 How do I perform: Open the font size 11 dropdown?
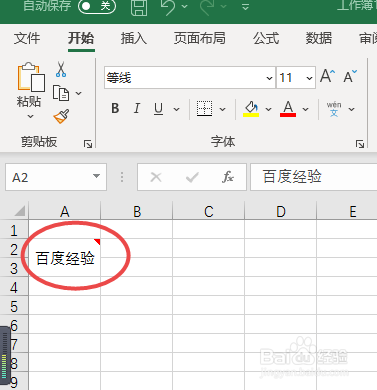[x=309, y=78]
